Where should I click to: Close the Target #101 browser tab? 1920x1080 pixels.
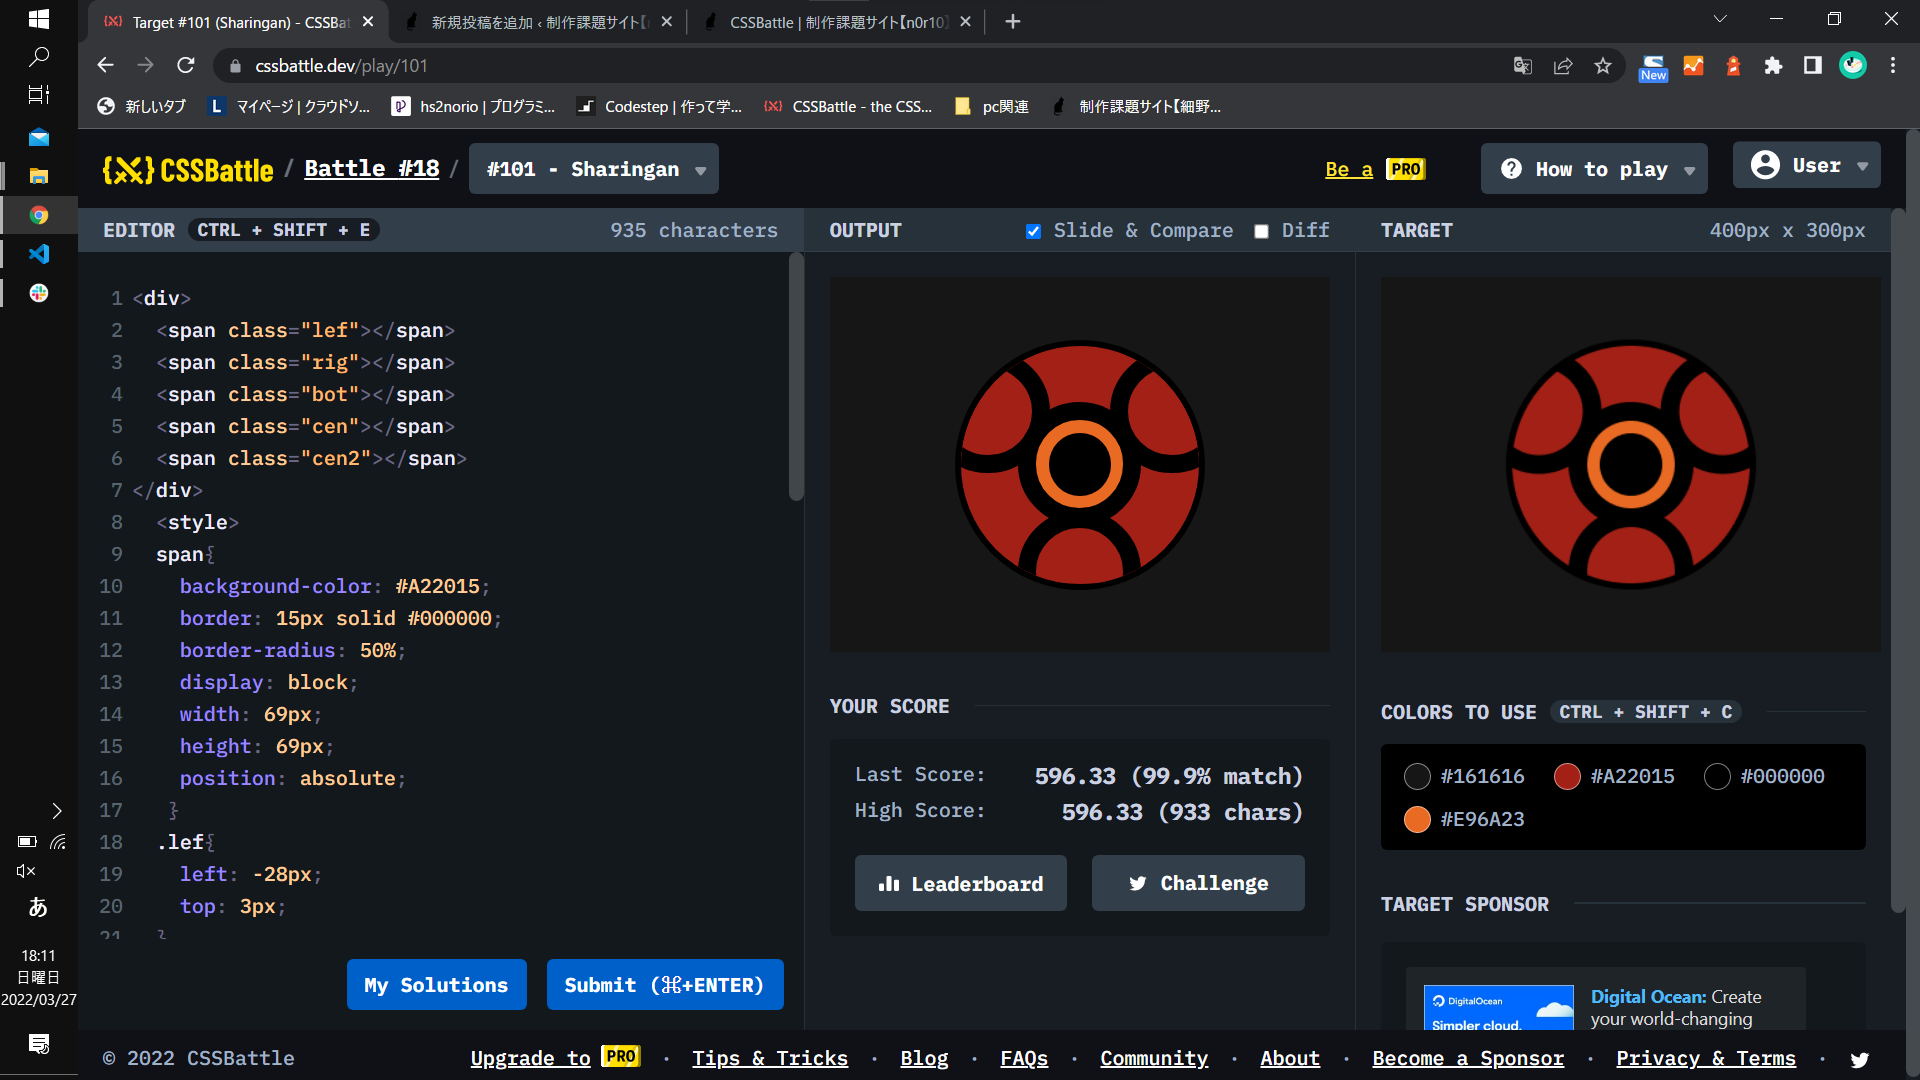[x=368, y=22]
